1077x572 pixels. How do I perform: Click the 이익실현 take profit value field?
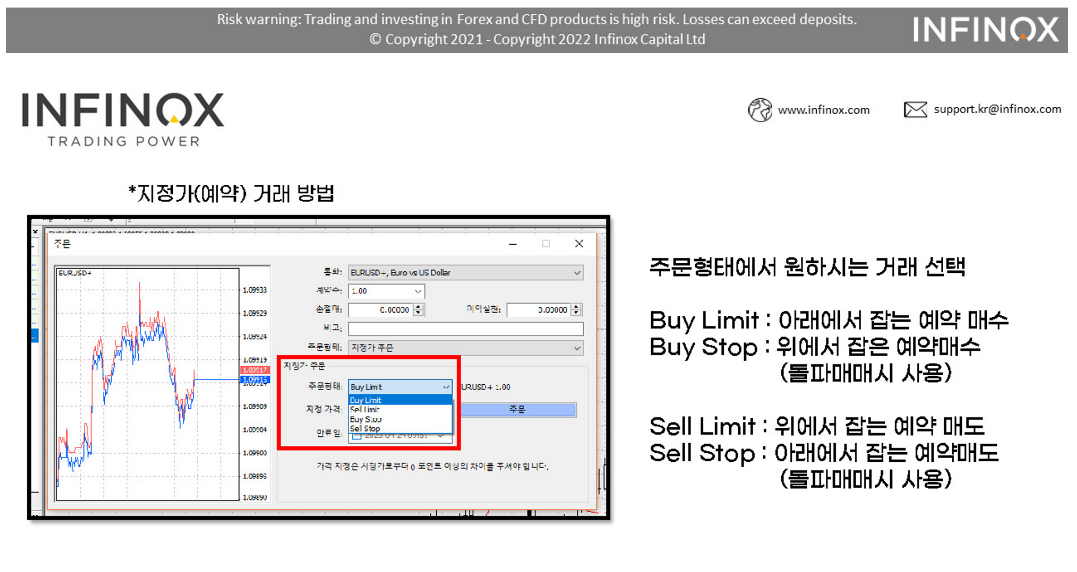(x=538, y=310)
